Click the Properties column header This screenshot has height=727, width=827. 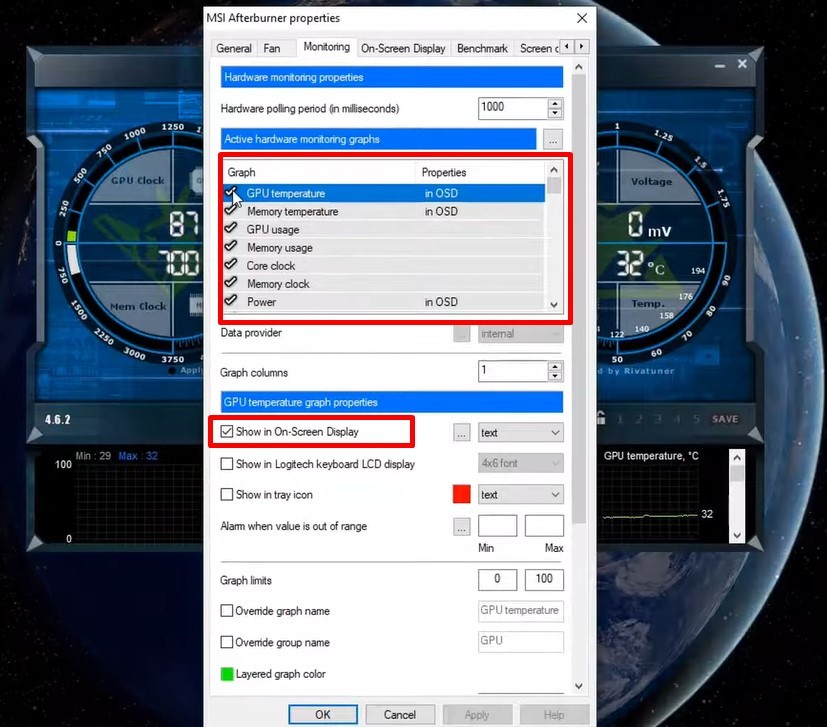pos(480,173)
